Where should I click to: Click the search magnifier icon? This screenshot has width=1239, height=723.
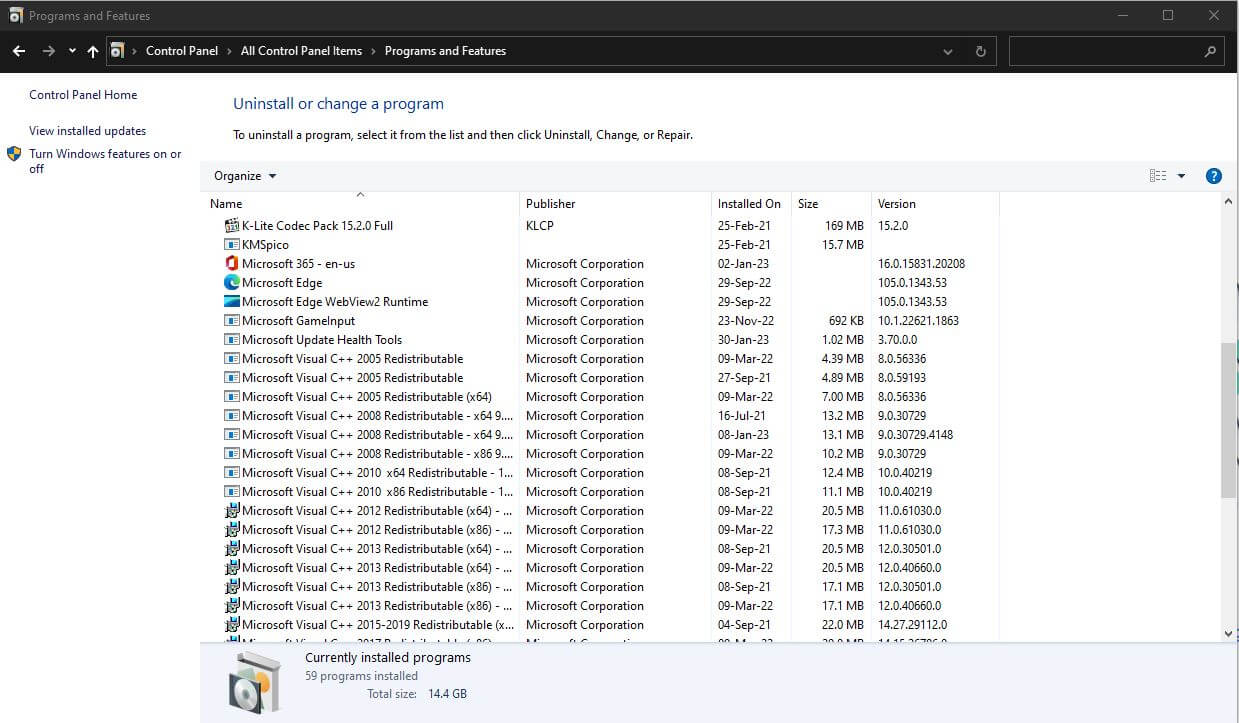(1209, 51)
